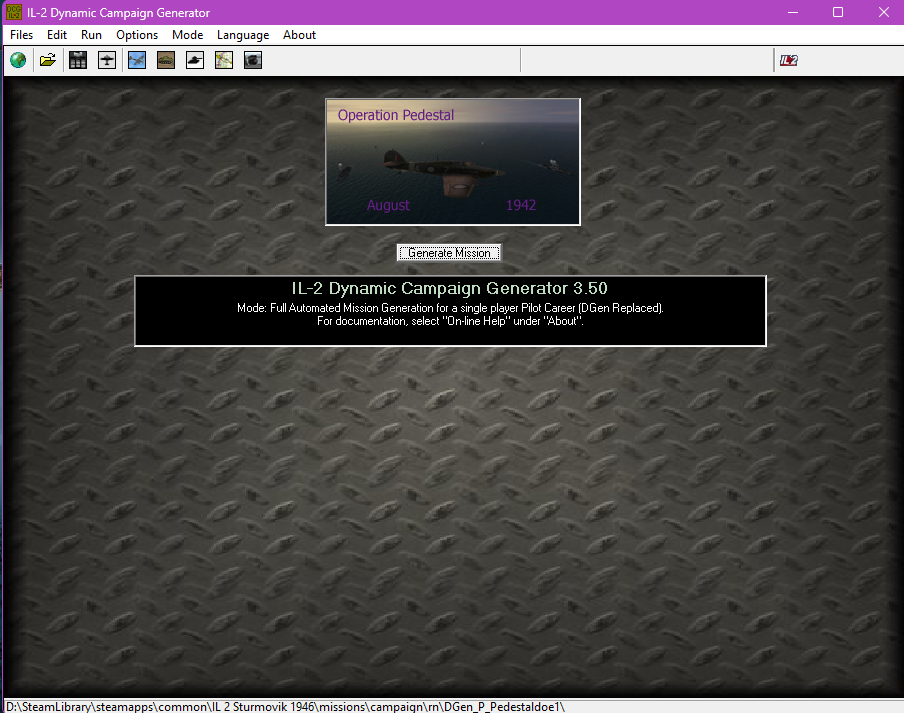Click the camera toolbar icon

253,60
